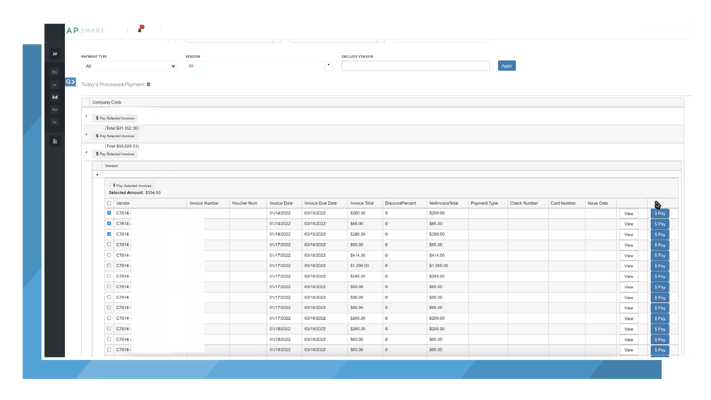Select the highlighted Ad item in the sidebar
The image size is (711, 400).
pos(55,97)
